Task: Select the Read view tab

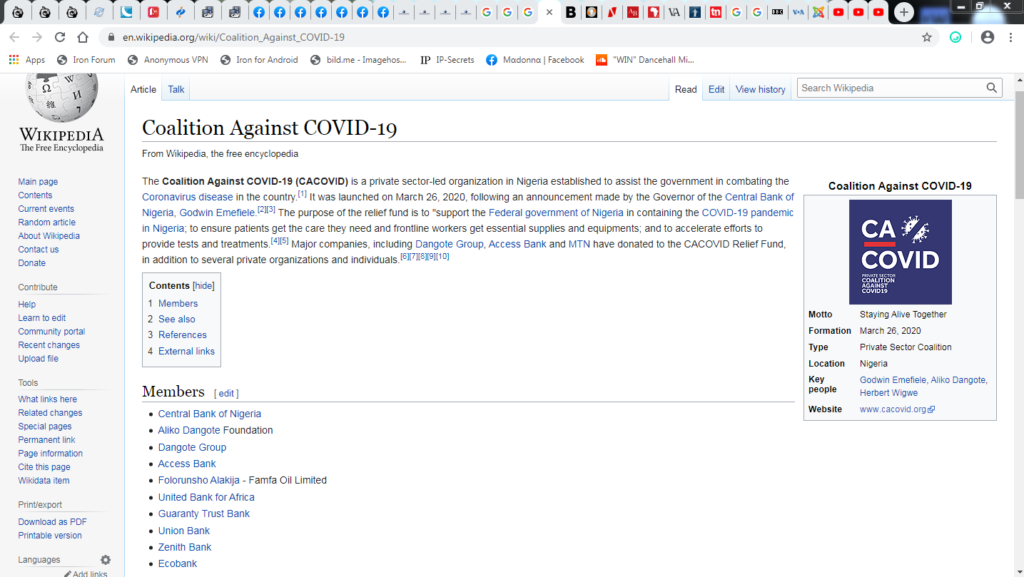Action: pyautogui.click(x=686, y=89)
